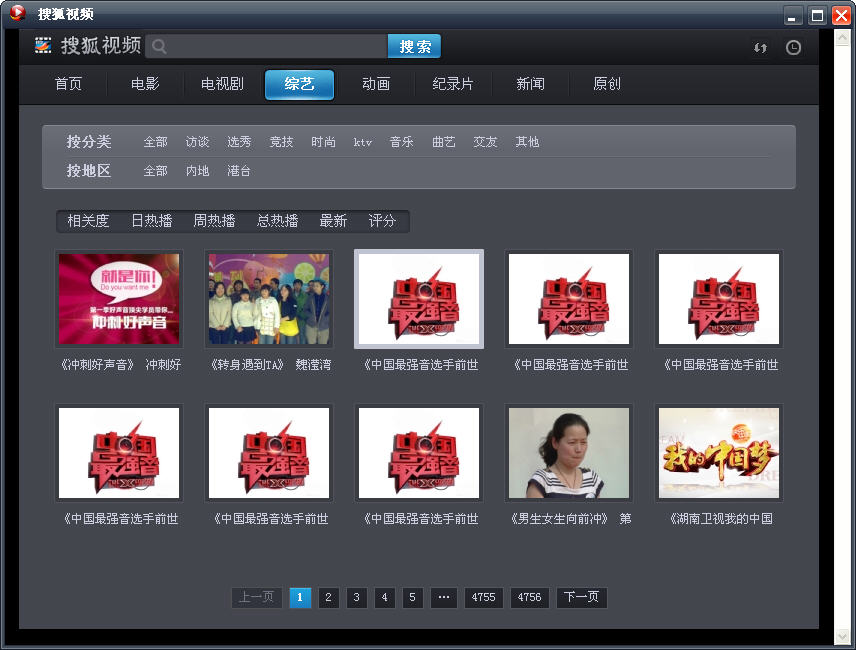
Task: Sort results by 最新
Action: click(x=334, y=221)
